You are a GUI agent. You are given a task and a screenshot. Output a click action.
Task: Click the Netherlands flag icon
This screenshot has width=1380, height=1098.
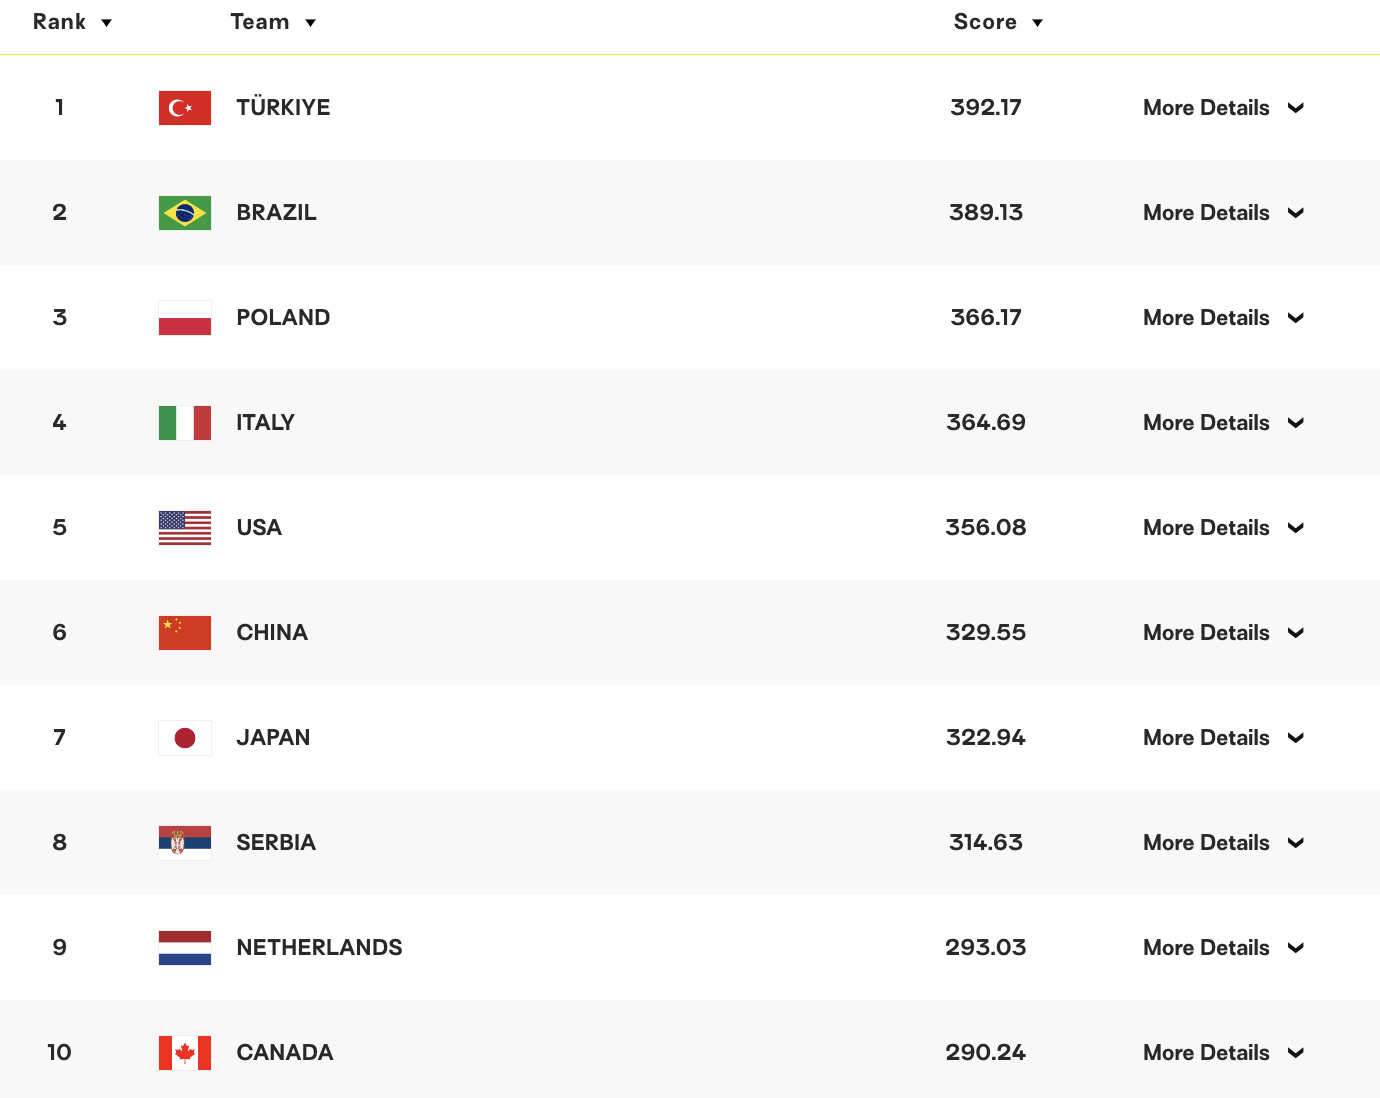coord(185,948)
